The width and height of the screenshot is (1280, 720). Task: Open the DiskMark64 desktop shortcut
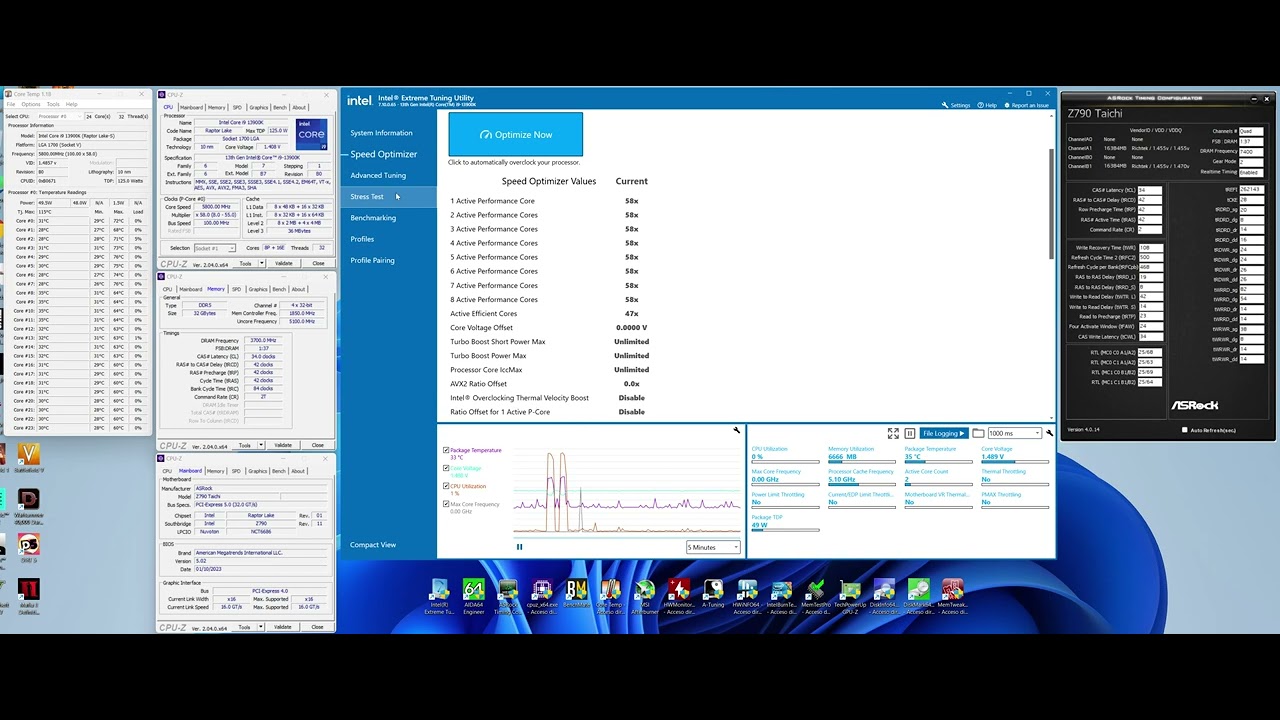click(x=918, y=596)
